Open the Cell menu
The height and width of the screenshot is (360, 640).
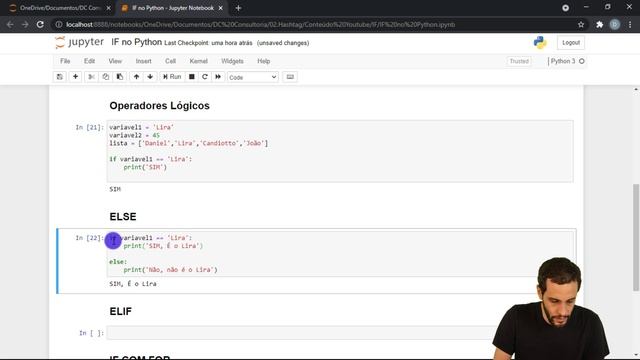click(170, 61)
